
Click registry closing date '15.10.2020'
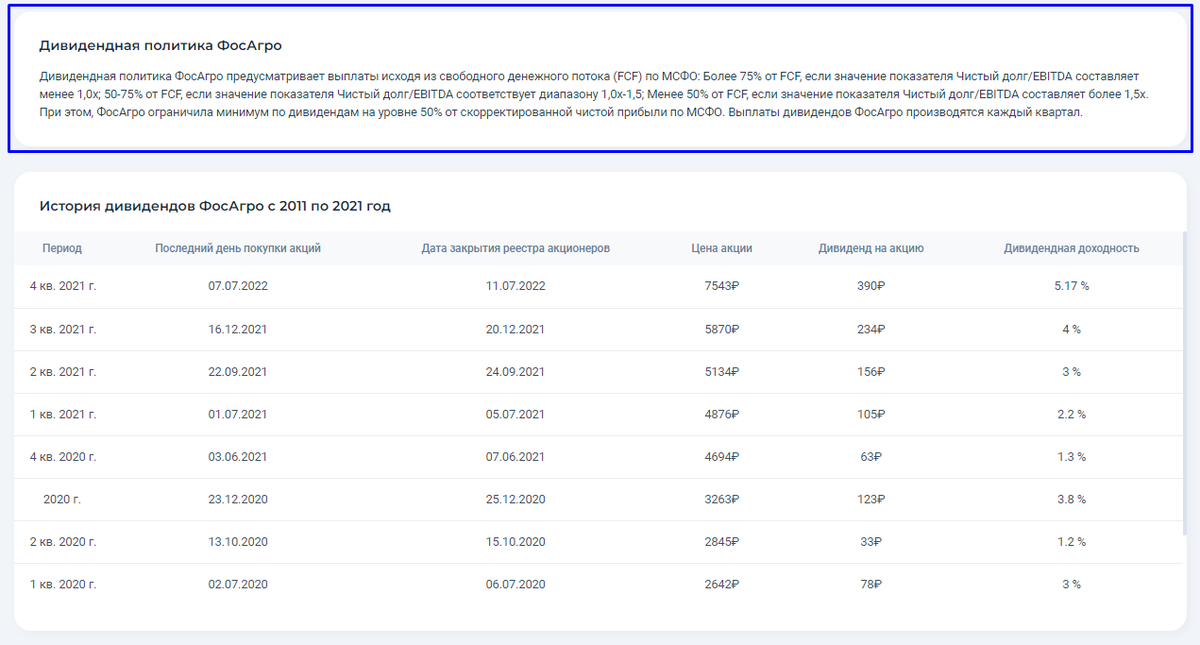point(515,542)
